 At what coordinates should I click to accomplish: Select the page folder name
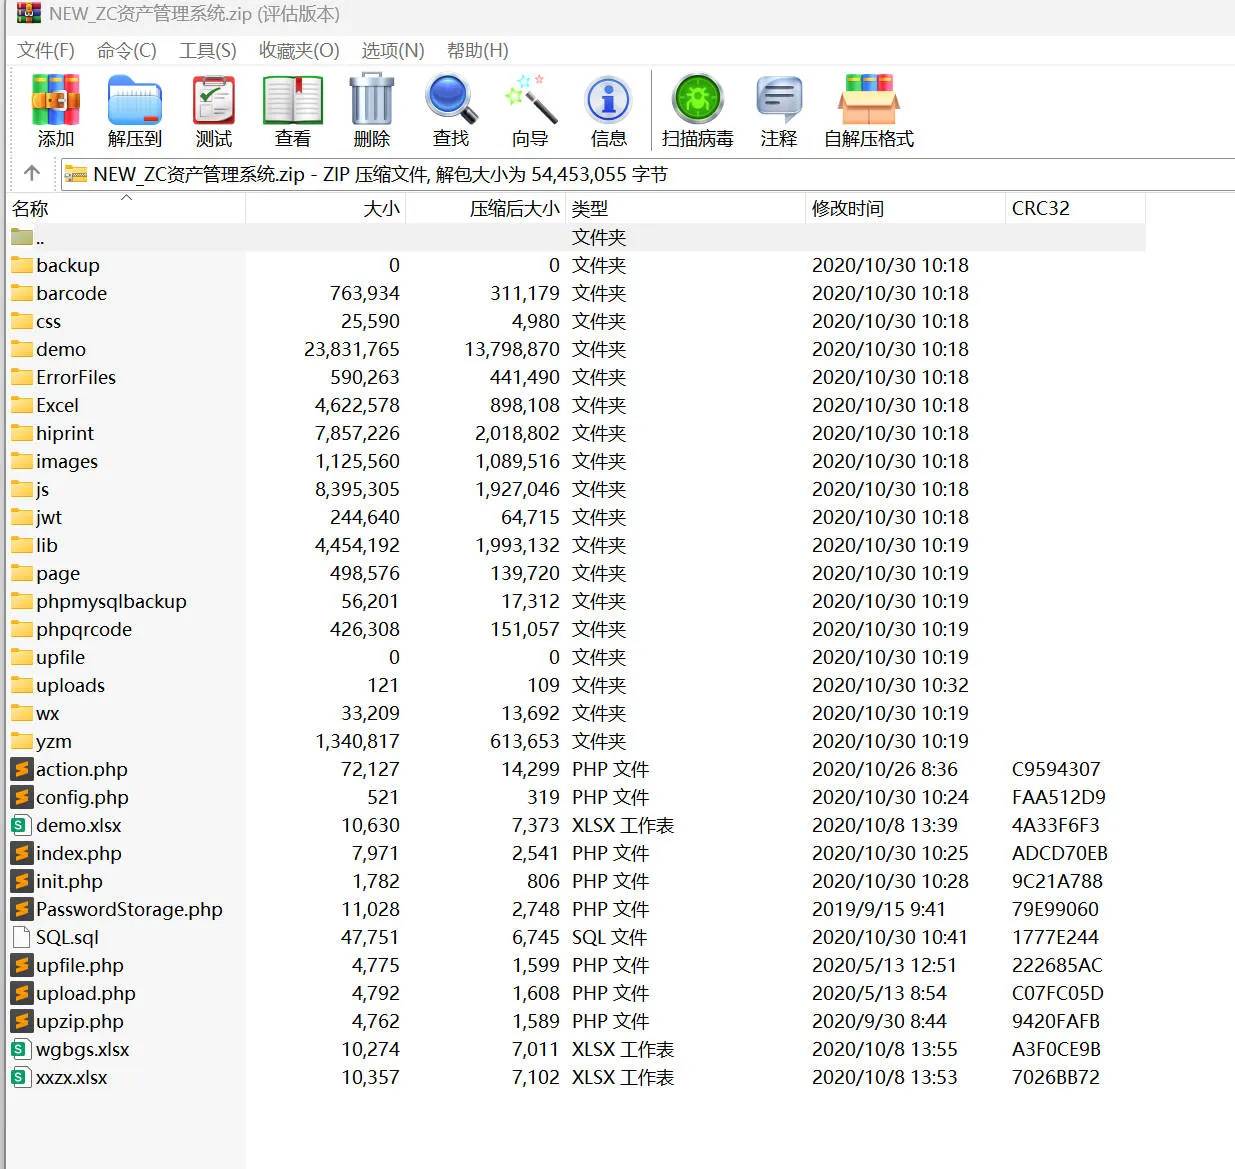tap(58, 573)
